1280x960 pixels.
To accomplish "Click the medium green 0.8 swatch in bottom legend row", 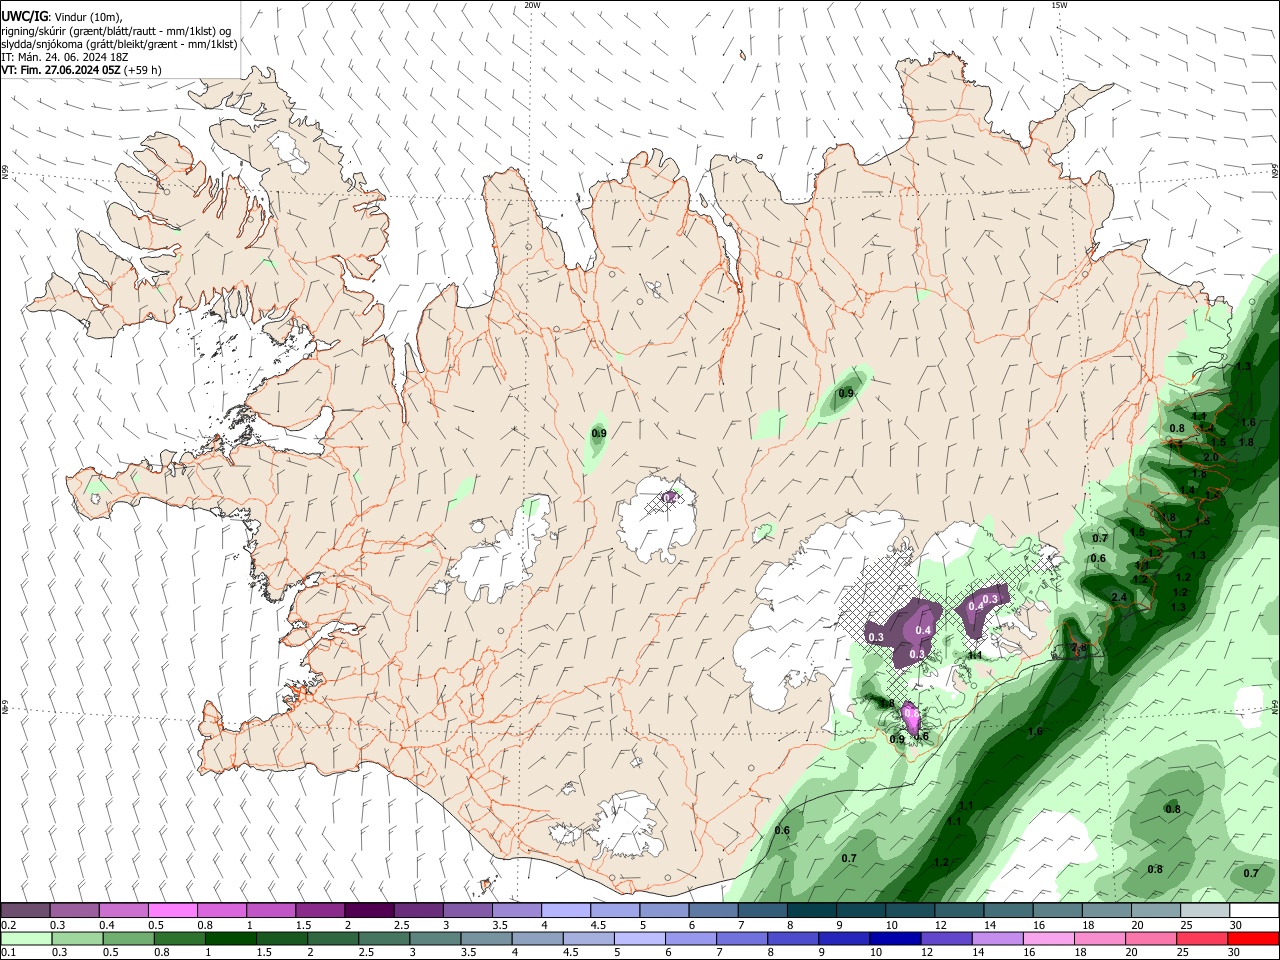I will click(x=180, y=938).
